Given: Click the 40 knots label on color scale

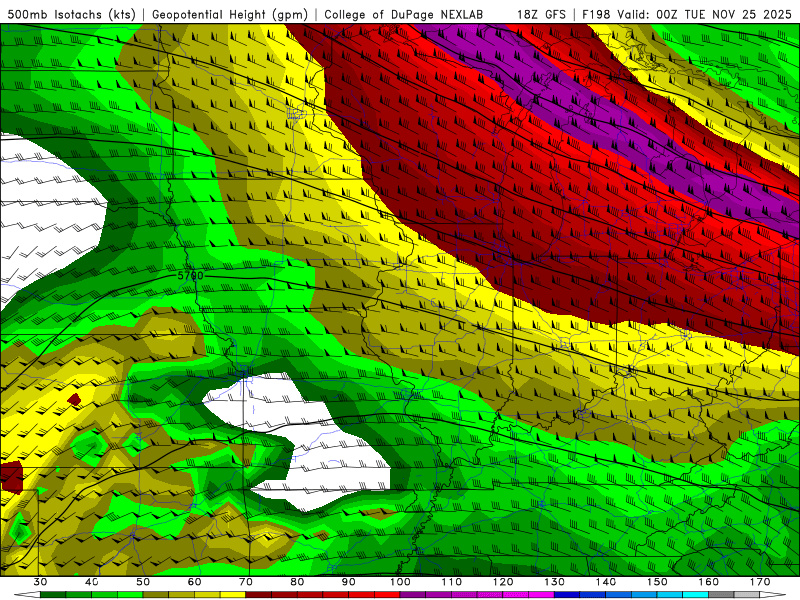Looking at the screenshot, I should (91, 582).
